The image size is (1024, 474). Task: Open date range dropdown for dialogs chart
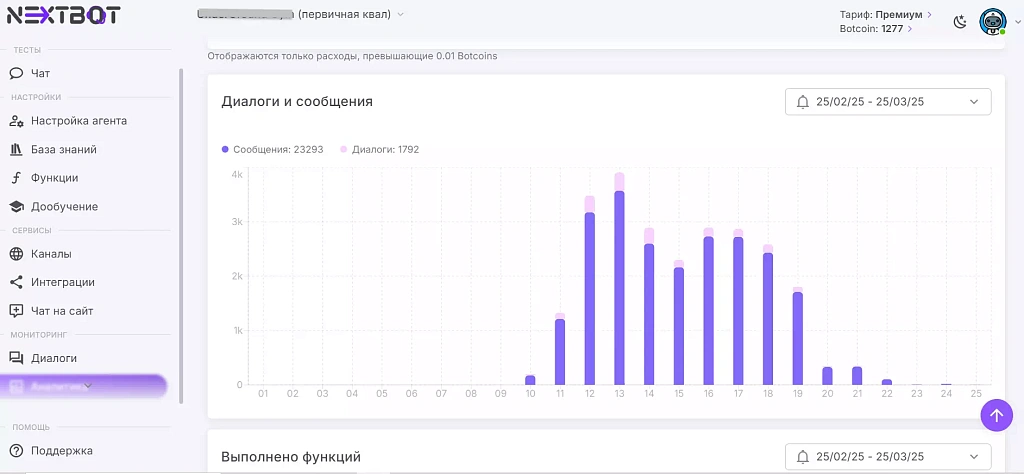point(888,102)
